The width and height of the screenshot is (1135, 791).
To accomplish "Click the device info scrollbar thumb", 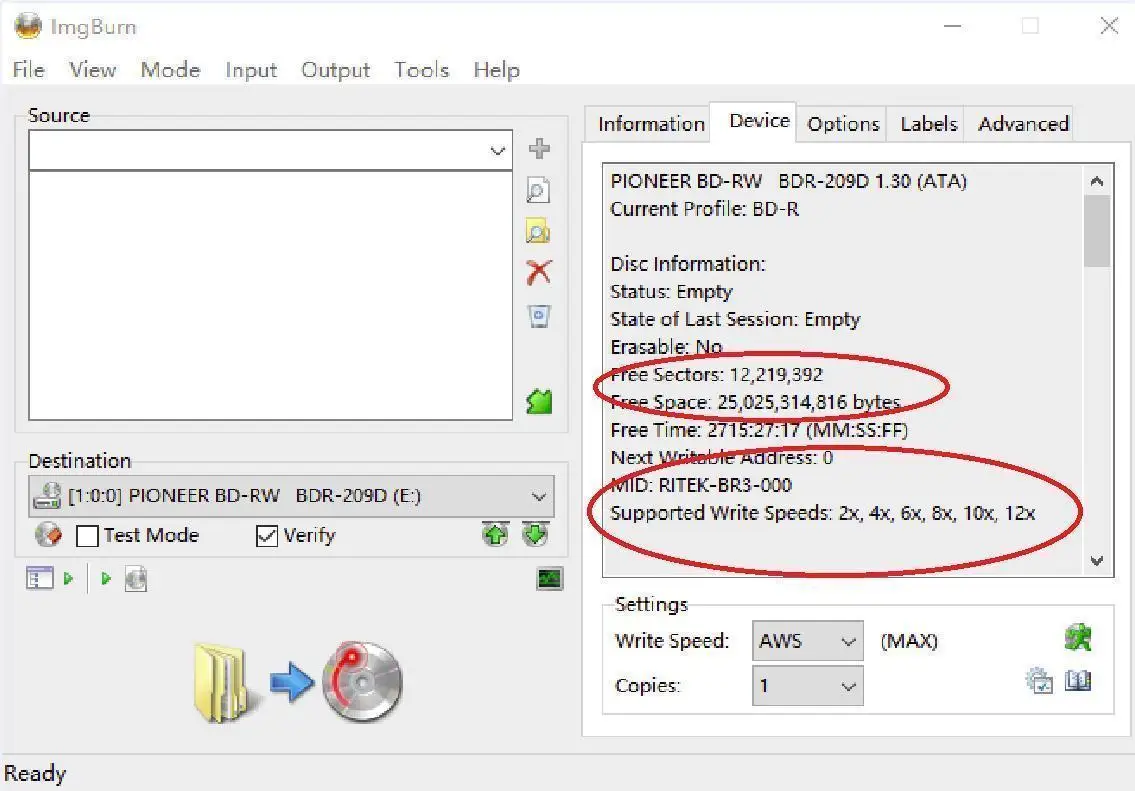I will click(1097, 231).
